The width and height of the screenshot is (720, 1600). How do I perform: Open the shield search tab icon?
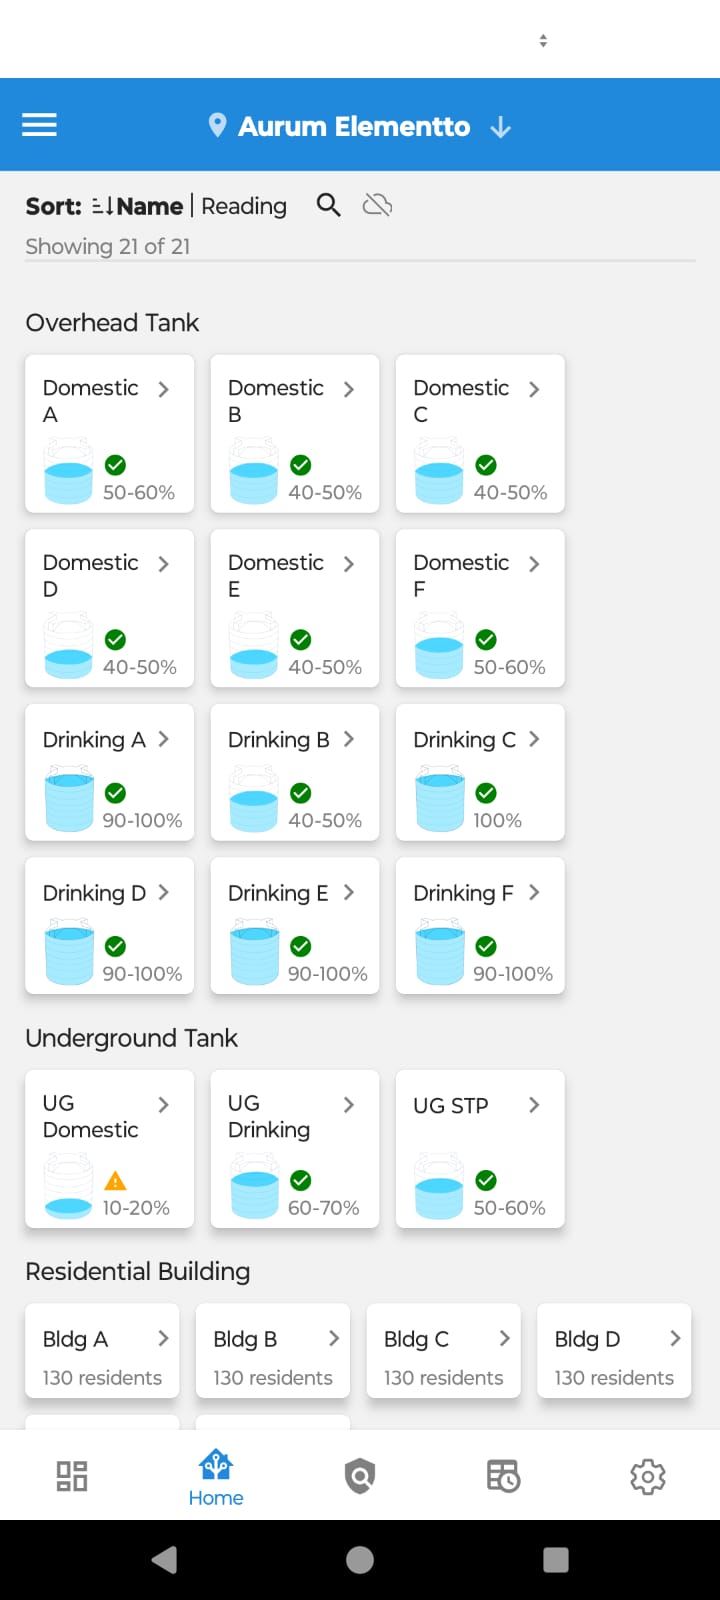[360, 1476]
